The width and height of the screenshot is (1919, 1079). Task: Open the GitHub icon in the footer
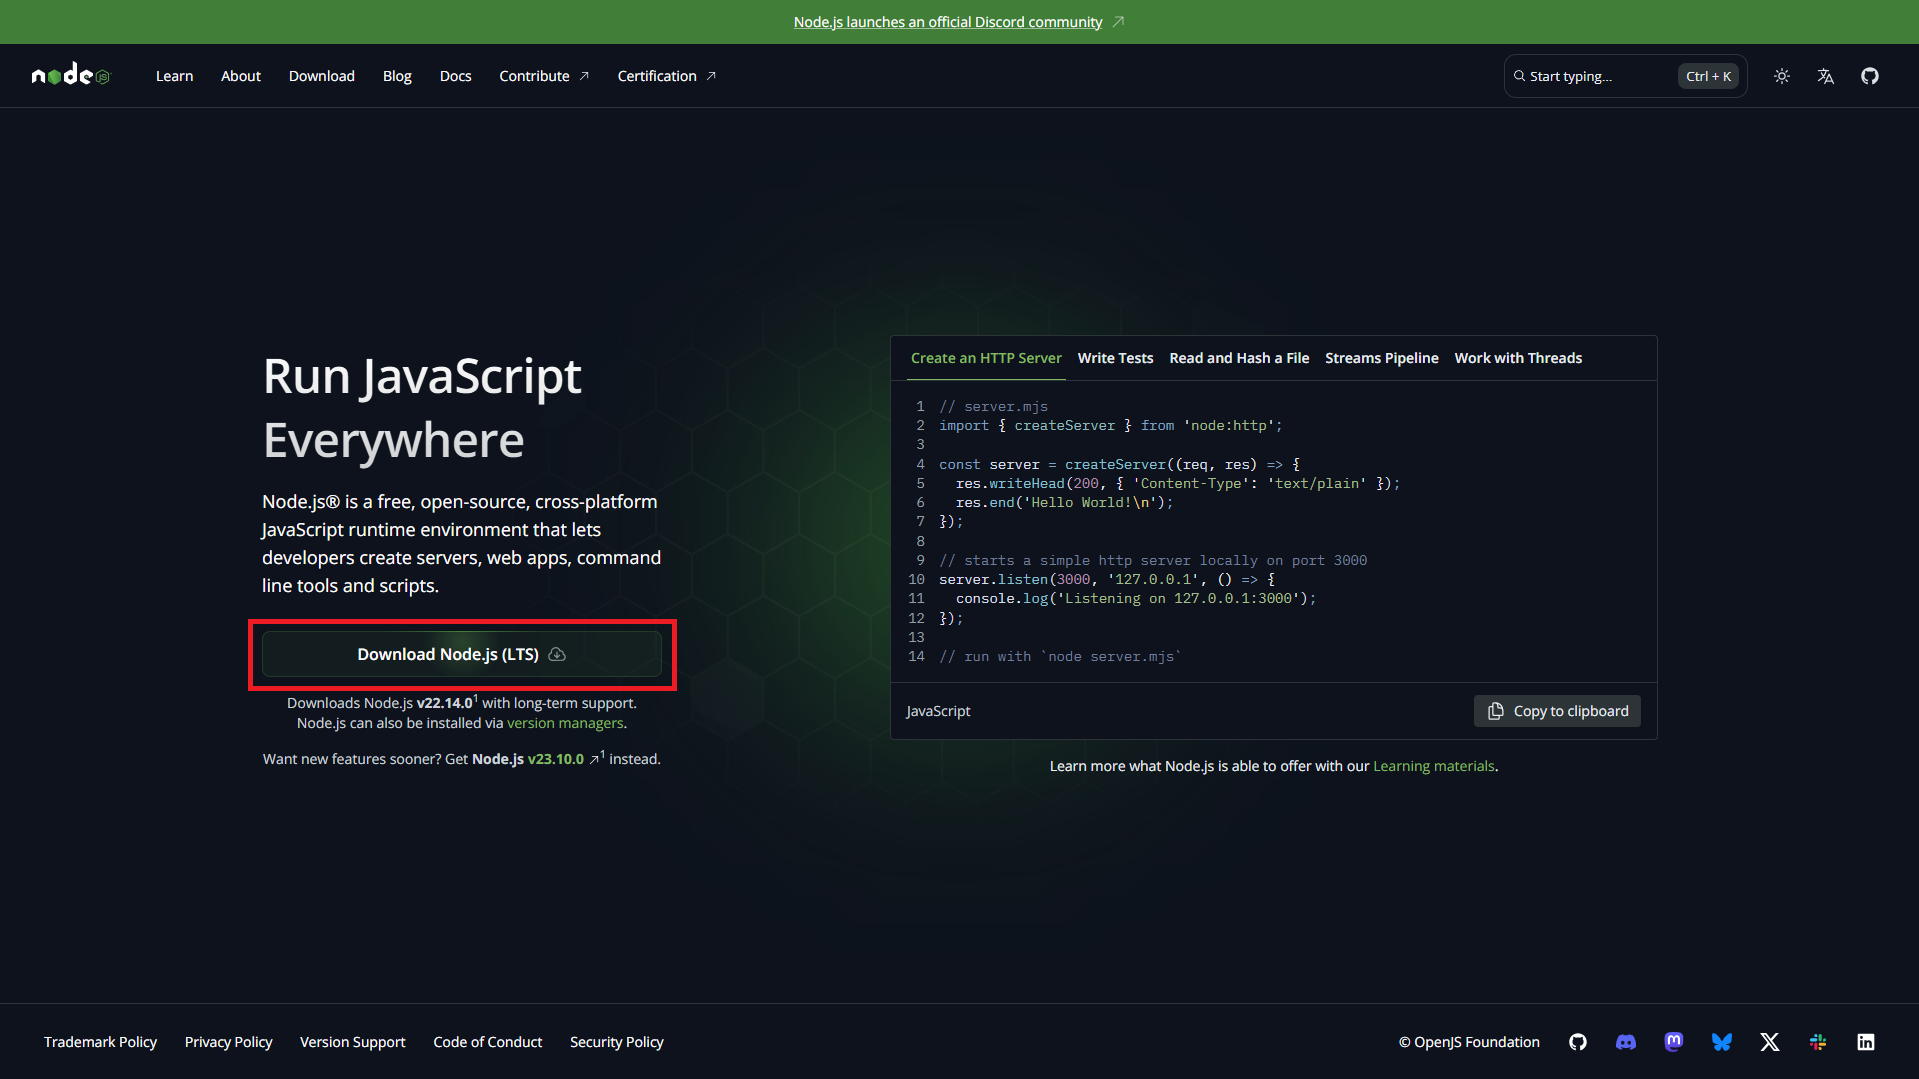pyautogui.click(x=1578, y=1042)
